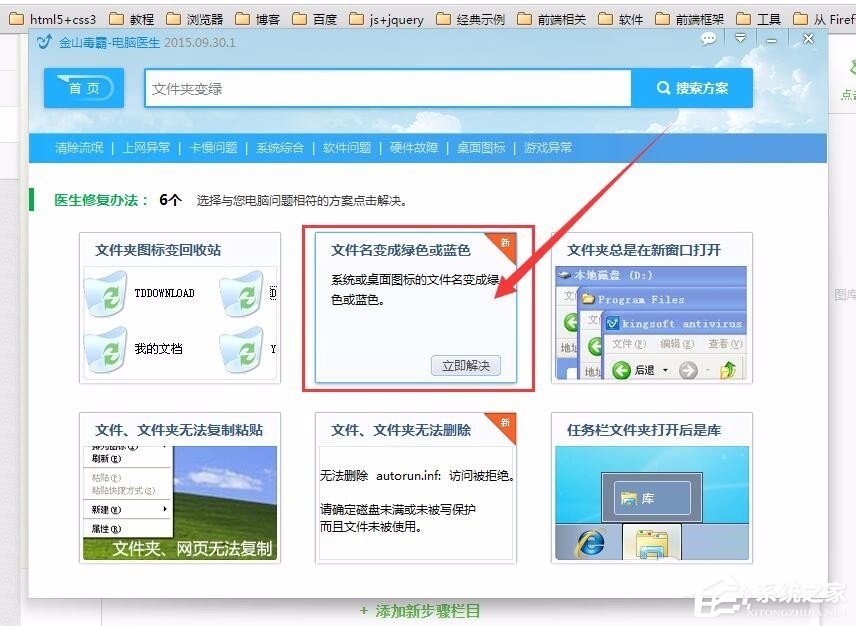Image resolution: width=856 pixels, height=626 pixels.
Task: Select the 系统综合 category tab
Action: [279, 147]
